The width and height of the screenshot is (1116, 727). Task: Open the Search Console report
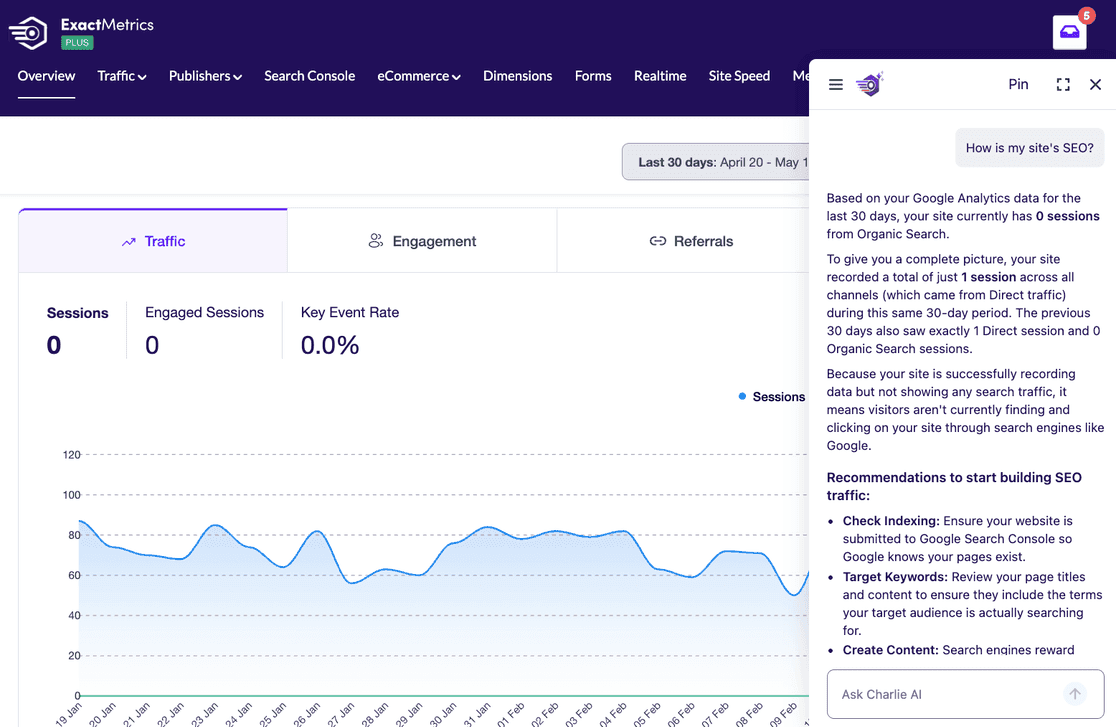310,76
